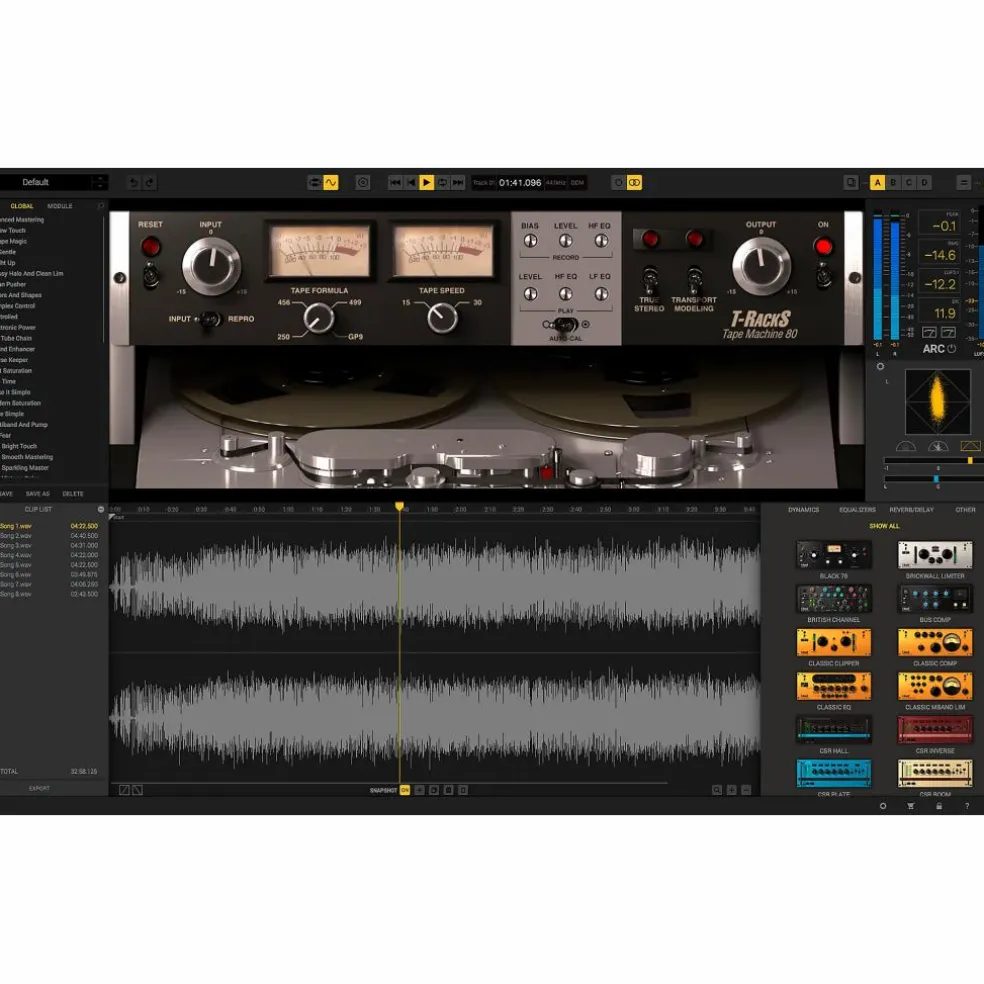
Task: Click the undo arrow icon
Action: pyautogui.click(x=133, y=183)
